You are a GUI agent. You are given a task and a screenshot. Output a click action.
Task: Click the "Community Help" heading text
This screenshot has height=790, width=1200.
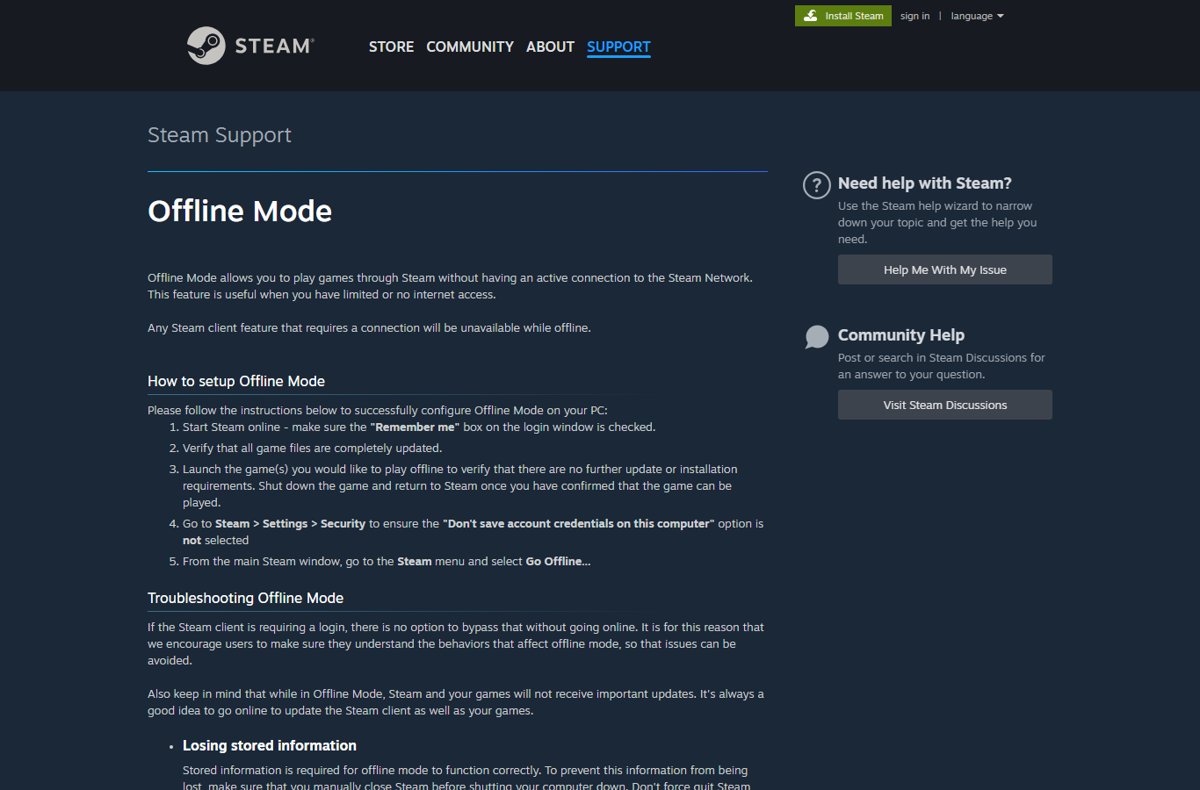pyautogui.click(x=901, y=335)
